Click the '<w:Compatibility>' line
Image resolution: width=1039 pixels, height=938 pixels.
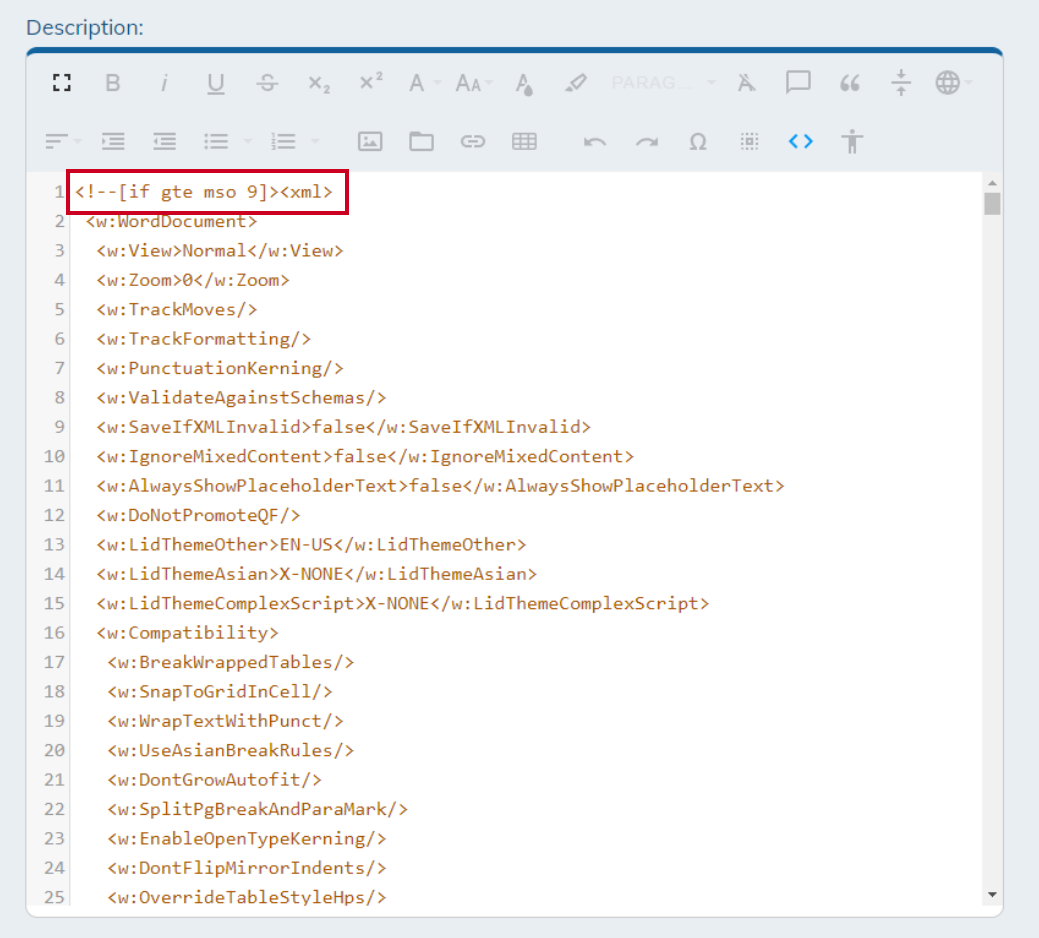click(x=188, y=633)
